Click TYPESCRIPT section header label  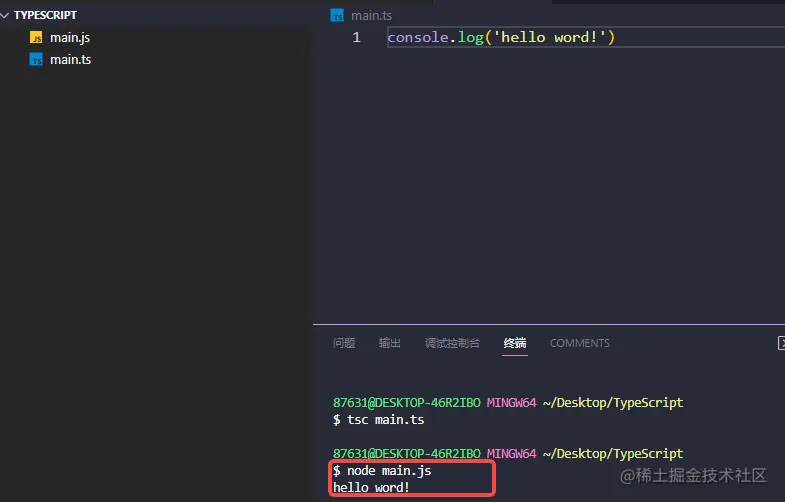[x=45, y=16]
